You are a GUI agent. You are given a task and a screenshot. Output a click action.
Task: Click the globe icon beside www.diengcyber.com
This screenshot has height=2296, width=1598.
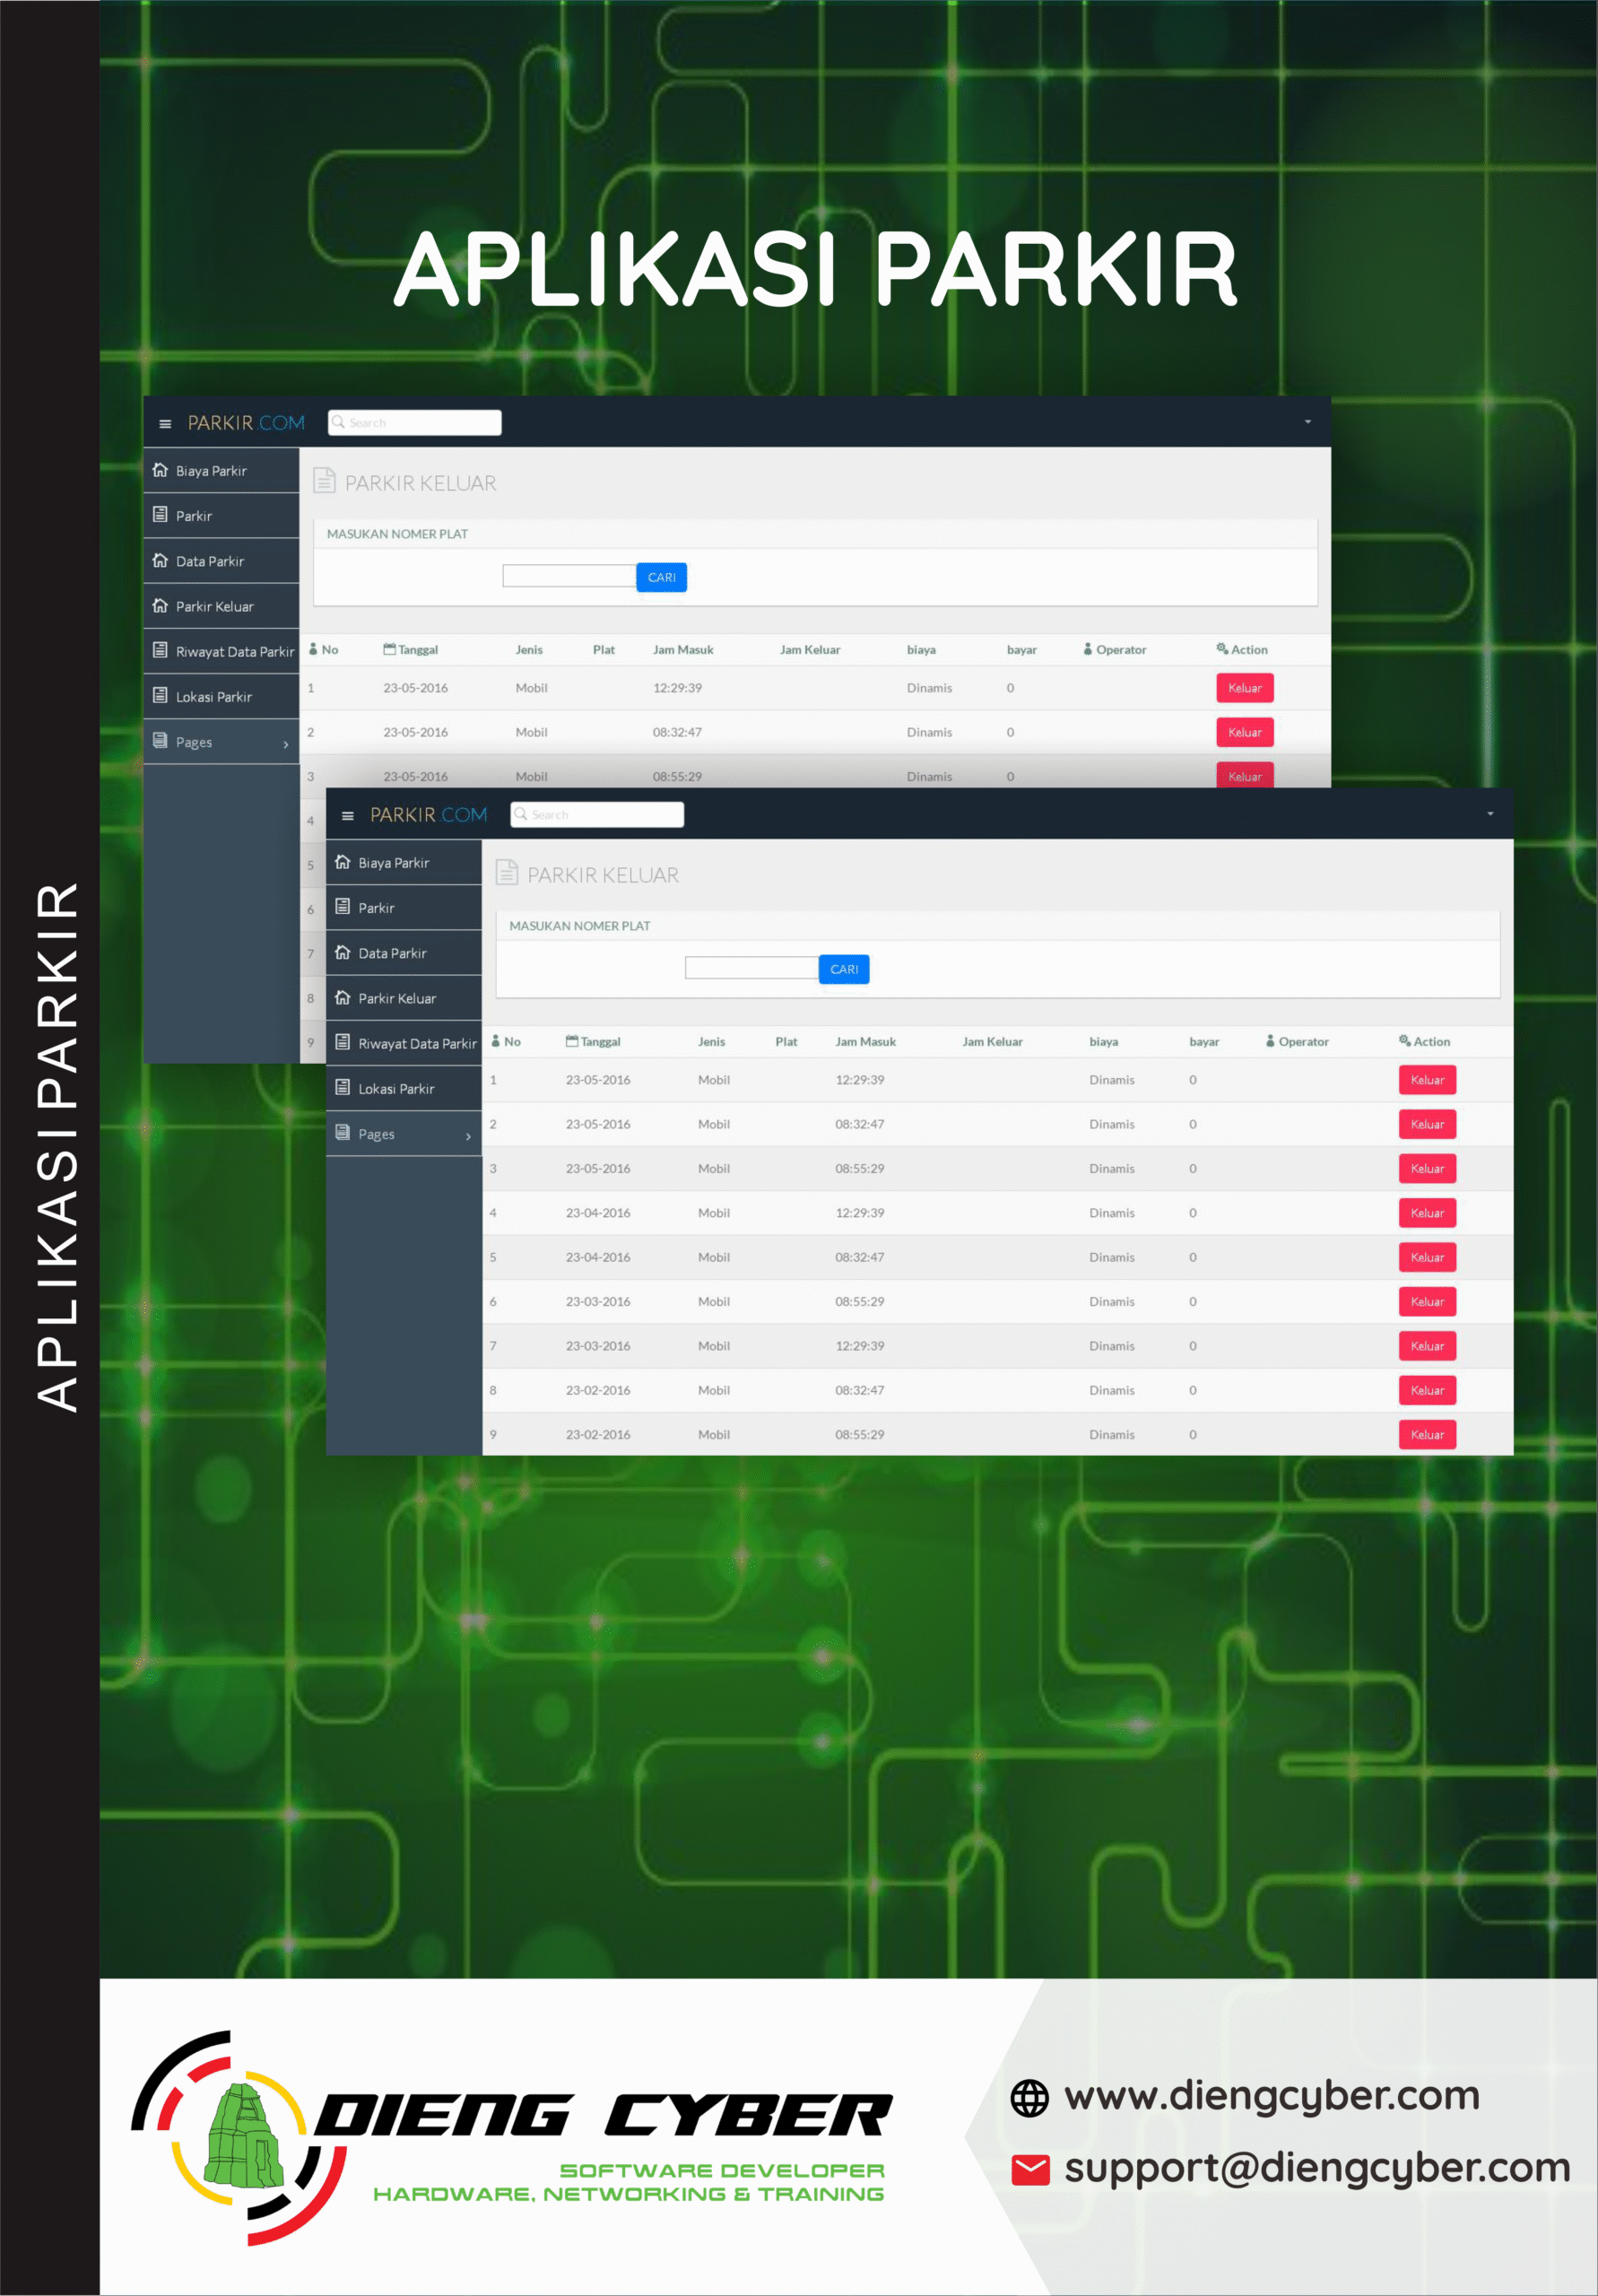tap(1029, 2098)
